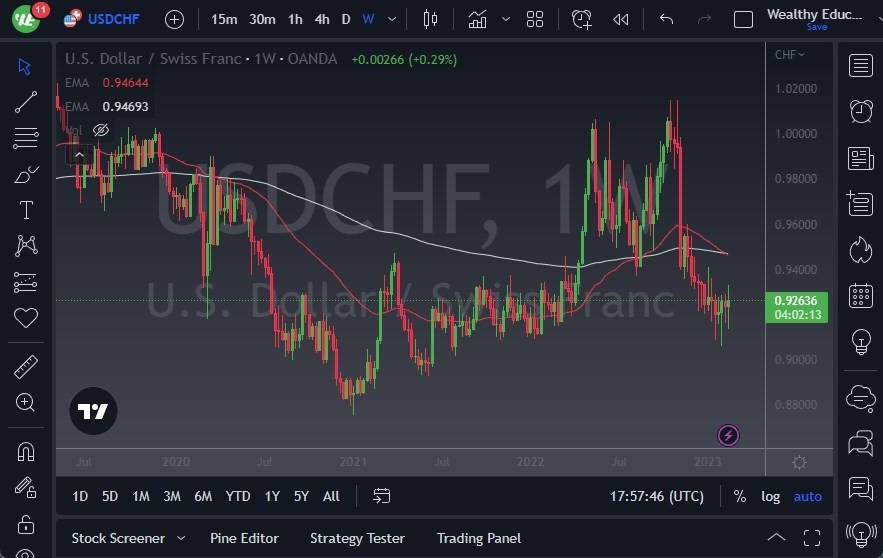Open the ideas lightbulb panel
The width and height of the screenshot is (883, 558).
860,341
